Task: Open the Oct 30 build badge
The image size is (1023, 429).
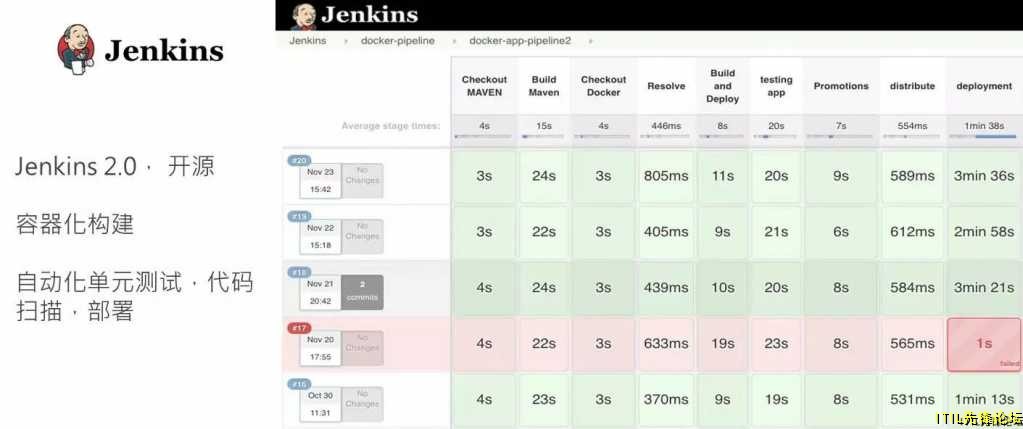Action: coord(299,385)
